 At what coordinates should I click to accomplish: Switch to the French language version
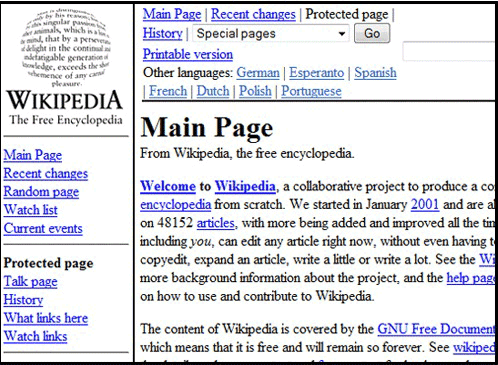coord(168,91)
